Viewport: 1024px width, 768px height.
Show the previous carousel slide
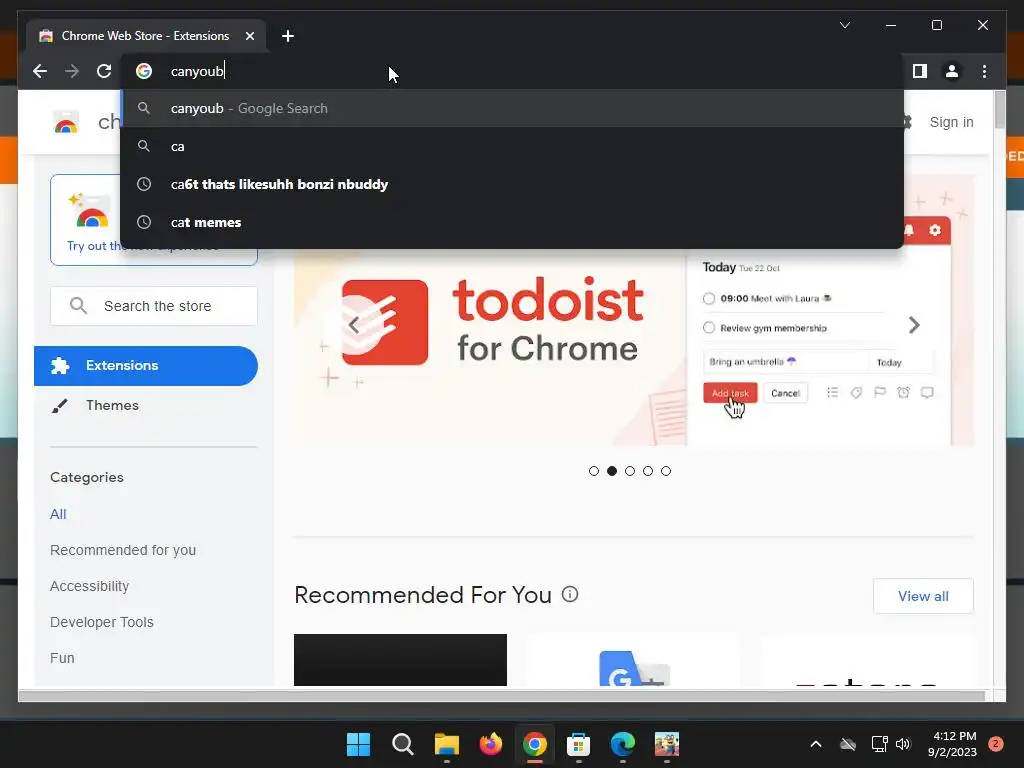354,325
